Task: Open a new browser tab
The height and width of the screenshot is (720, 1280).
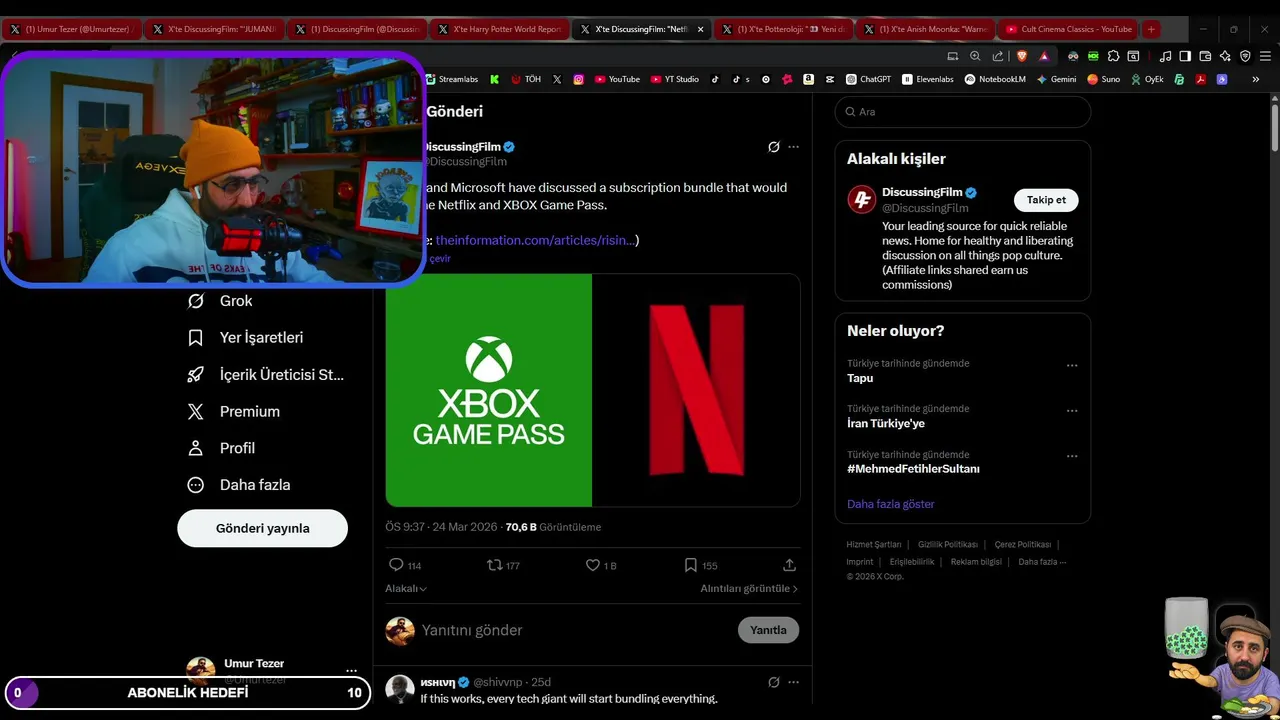Action: pos(1151,29)
